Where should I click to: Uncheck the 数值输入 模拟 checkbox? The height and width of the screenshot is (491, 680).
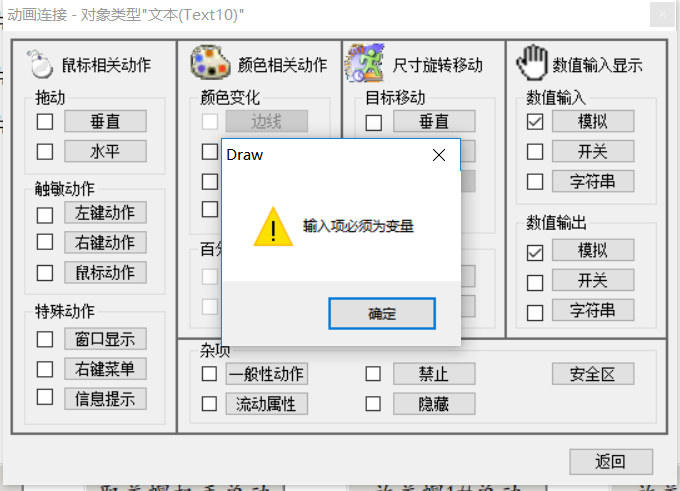coord(535,122)
